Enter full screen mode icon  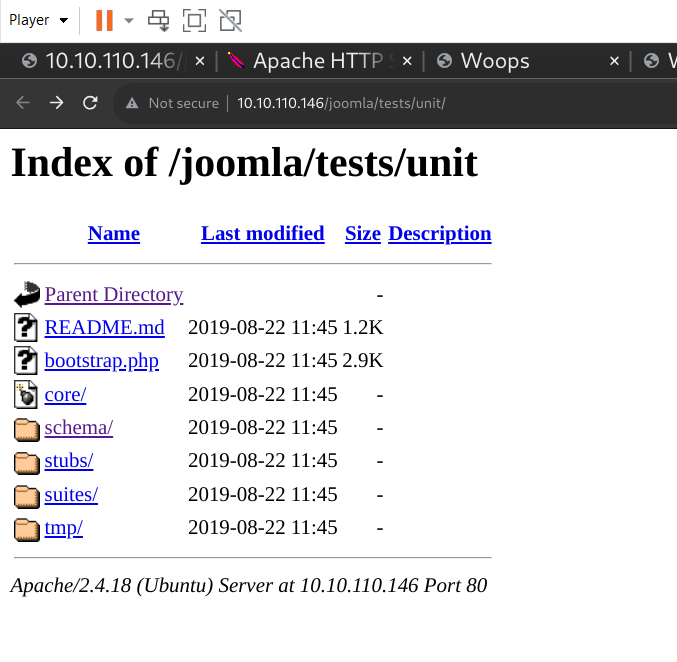pos(195,20)
